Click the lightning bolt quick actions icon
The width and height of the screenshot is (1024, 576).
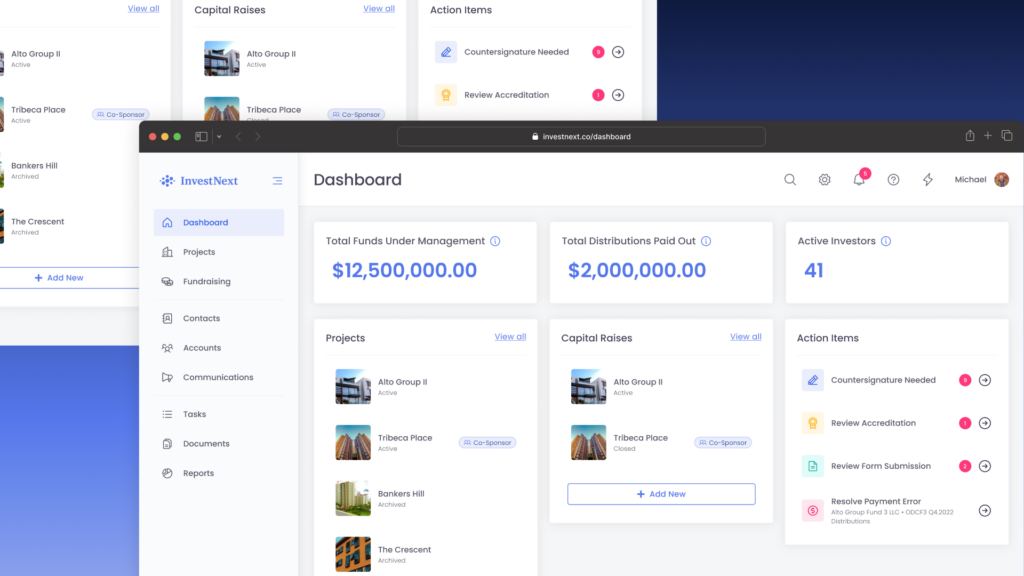(x=928, y=180)
